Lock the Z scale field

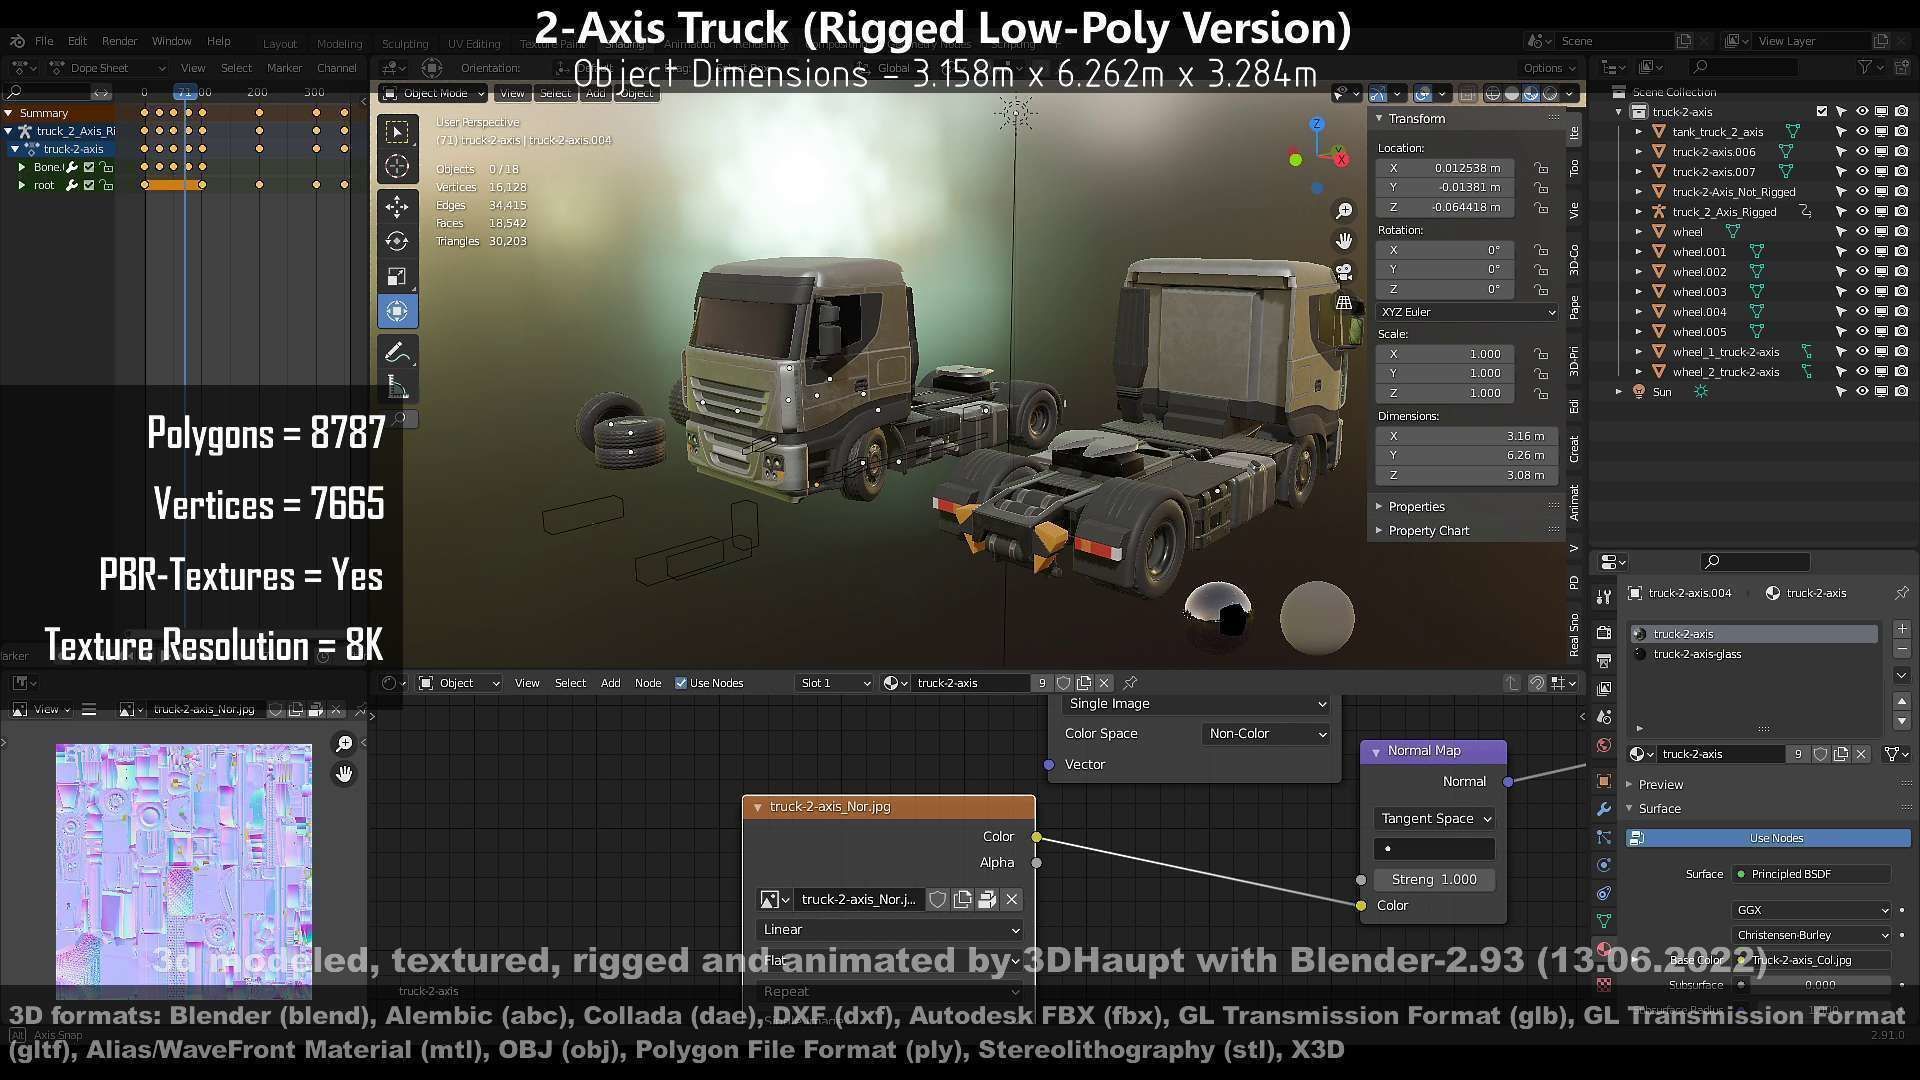pos(1541,393)
